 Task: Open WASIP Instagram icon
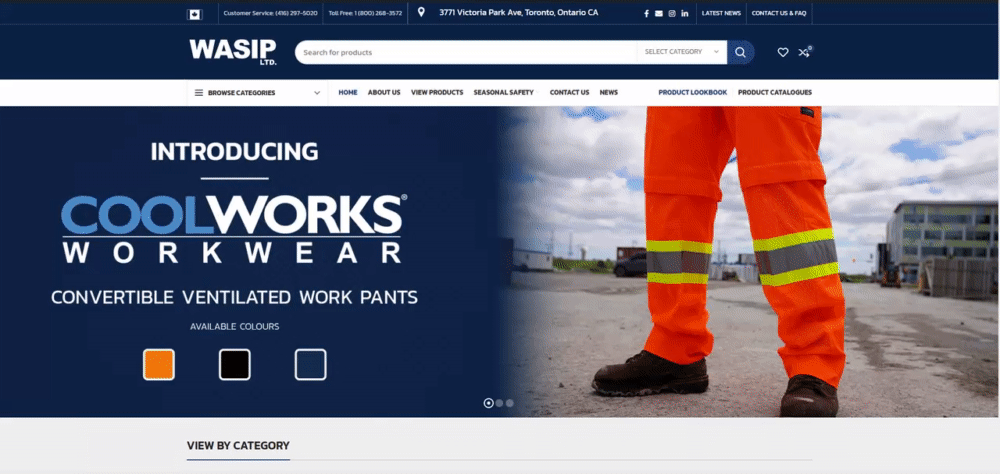(x=672, y=13)
